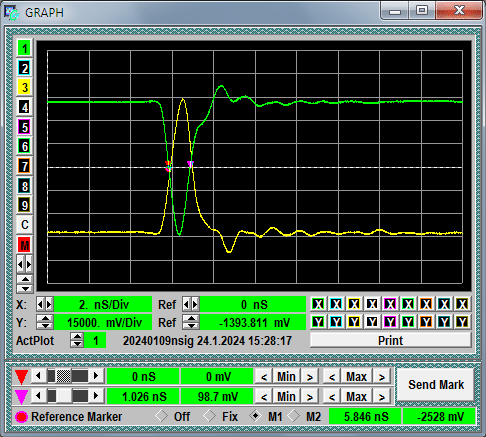
Task: Click Max button in magenta marker row
Action: [356, 396]
